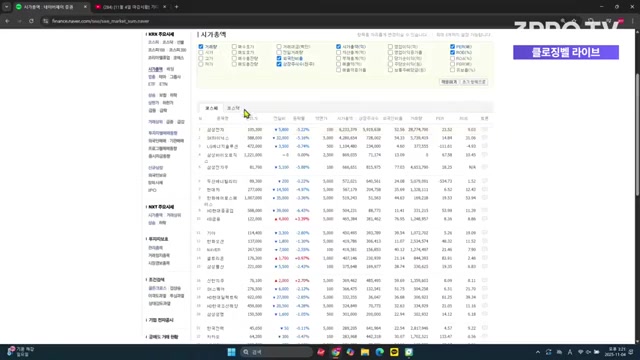Open discussion icon for NAVER row
The image size is (640, 360).
[x=484, y=249]
